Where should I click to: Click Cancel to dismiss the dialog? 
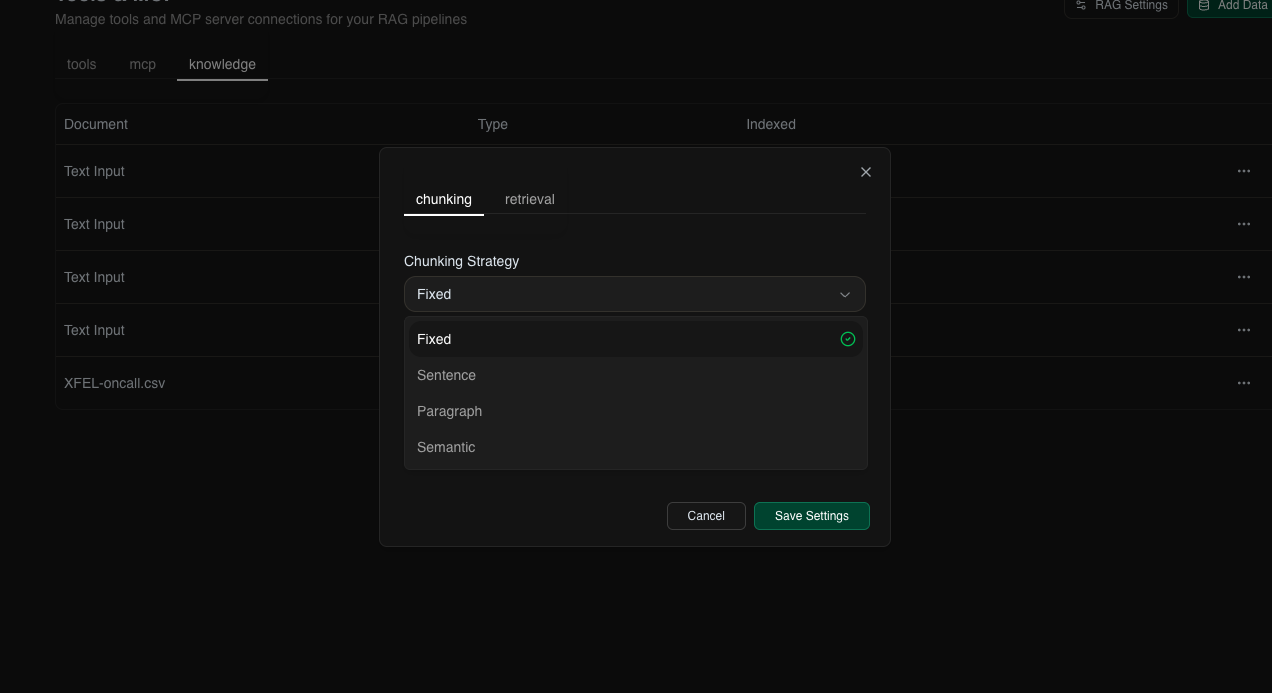click(706, 516)
